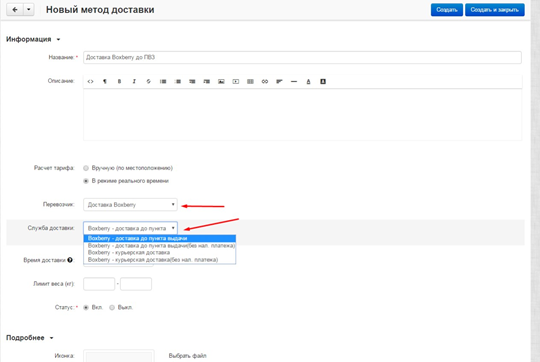Open the Перевозчик carrier dropdown
This screenshot has width=540, height=362.
pyautogui.click(x=130, y=205)
